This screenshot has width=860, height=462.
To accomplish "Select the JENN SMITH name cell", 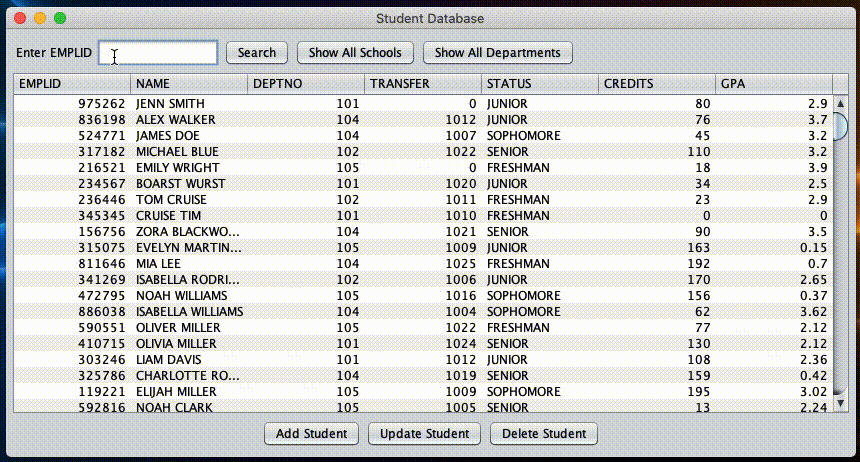I will pos(189,104).
